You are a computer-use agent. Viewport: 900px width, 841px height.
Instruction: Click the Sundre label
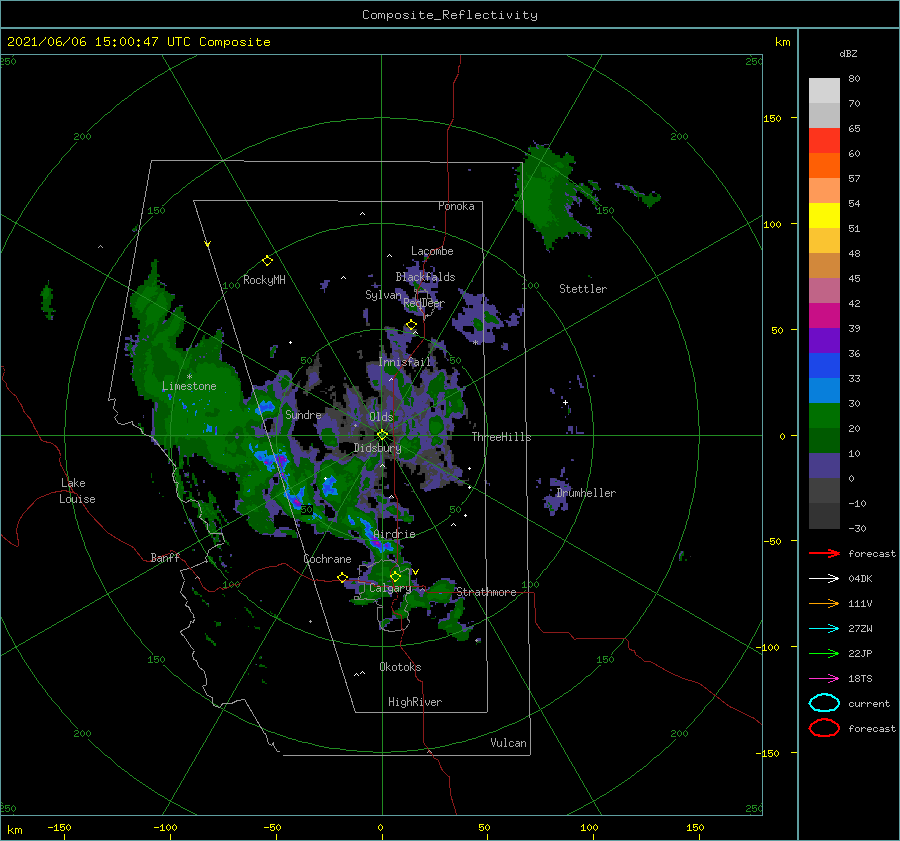[303, 414]
